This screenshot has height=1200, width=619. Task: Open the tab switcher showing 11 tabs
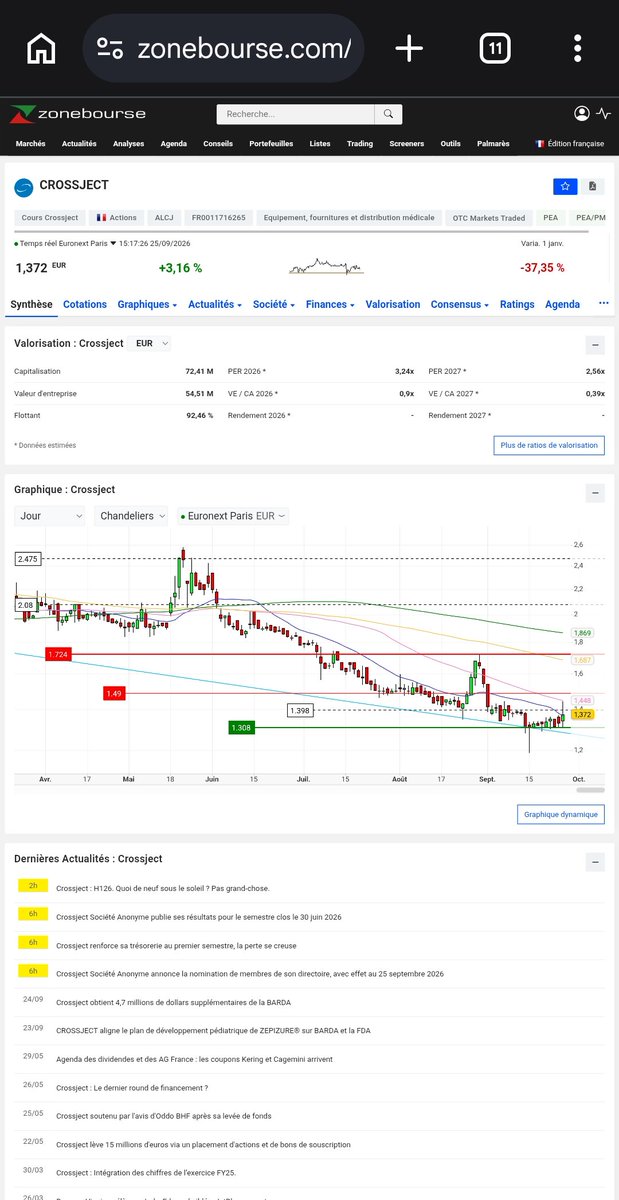pyautogui.click(x=495, y=47)
